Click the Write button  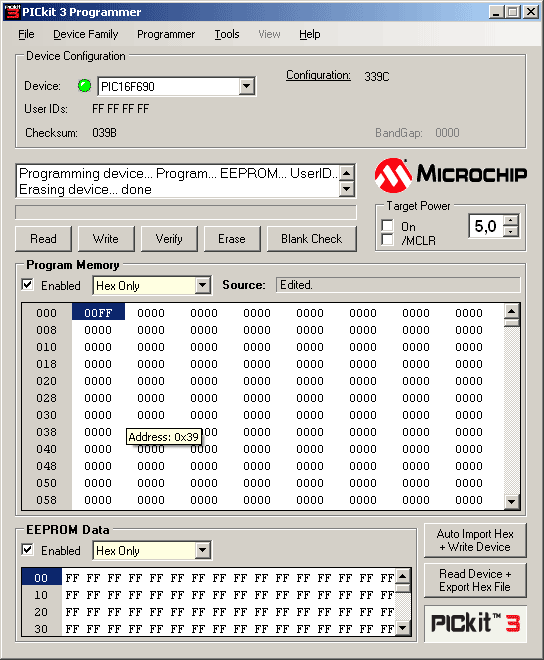pyautogui.click(x=106, y=239)
